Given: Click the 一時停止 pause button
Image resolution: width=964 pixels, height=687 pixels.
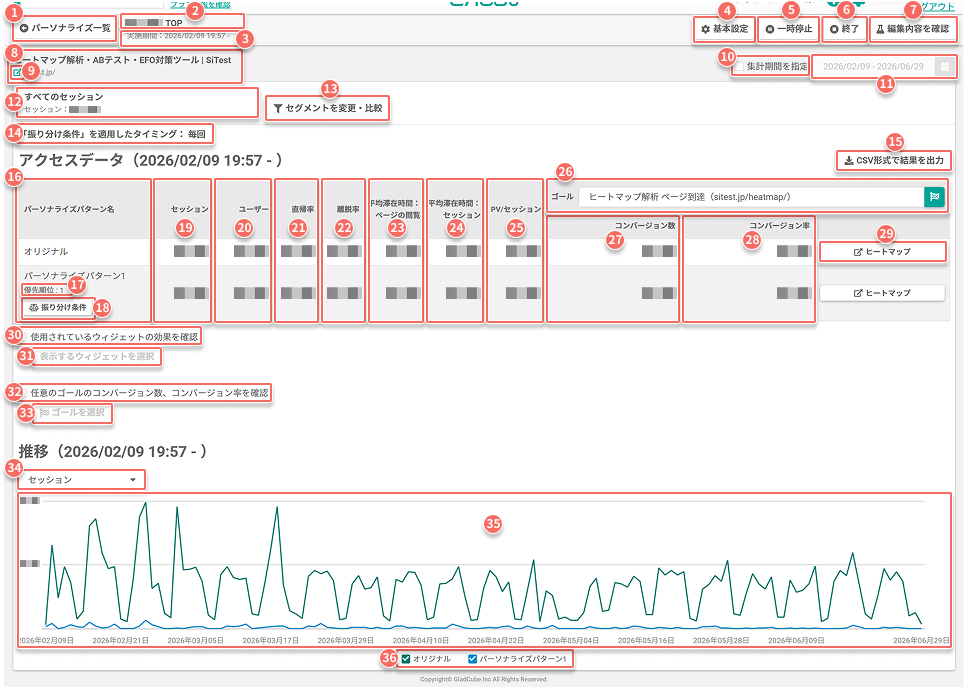Looking at the screenshot, I should [x=788, y=29].
